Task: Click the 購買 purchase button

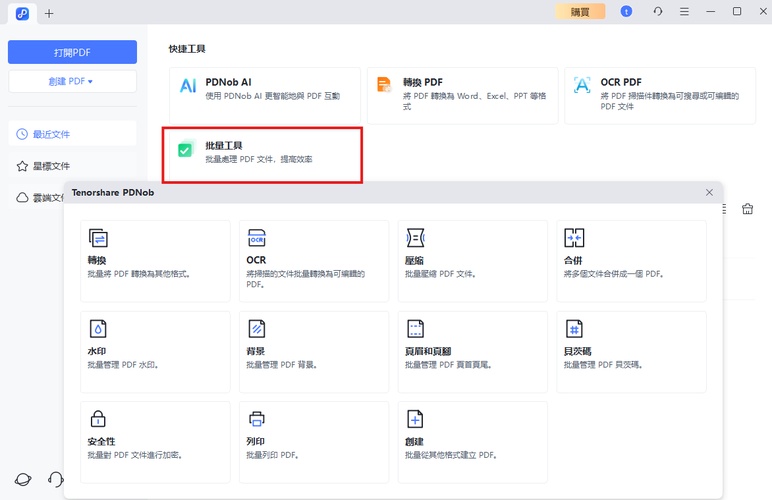Action: pyautogui.click(x=580, y=12)
